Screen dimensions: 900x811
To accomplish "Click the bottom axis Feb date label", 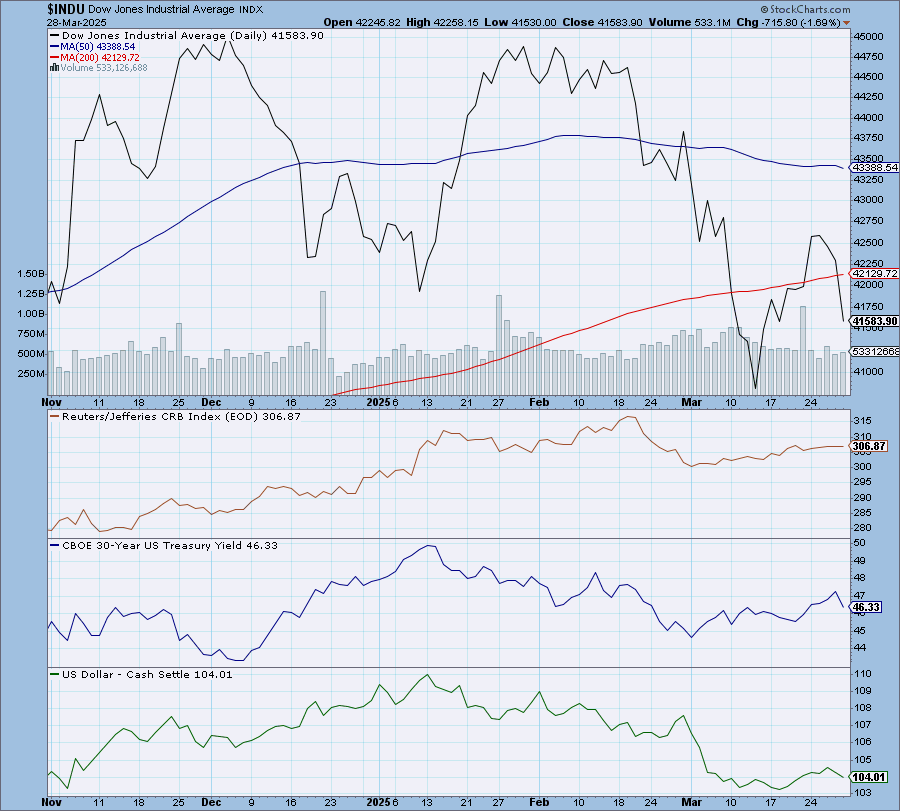I will 539,802.
